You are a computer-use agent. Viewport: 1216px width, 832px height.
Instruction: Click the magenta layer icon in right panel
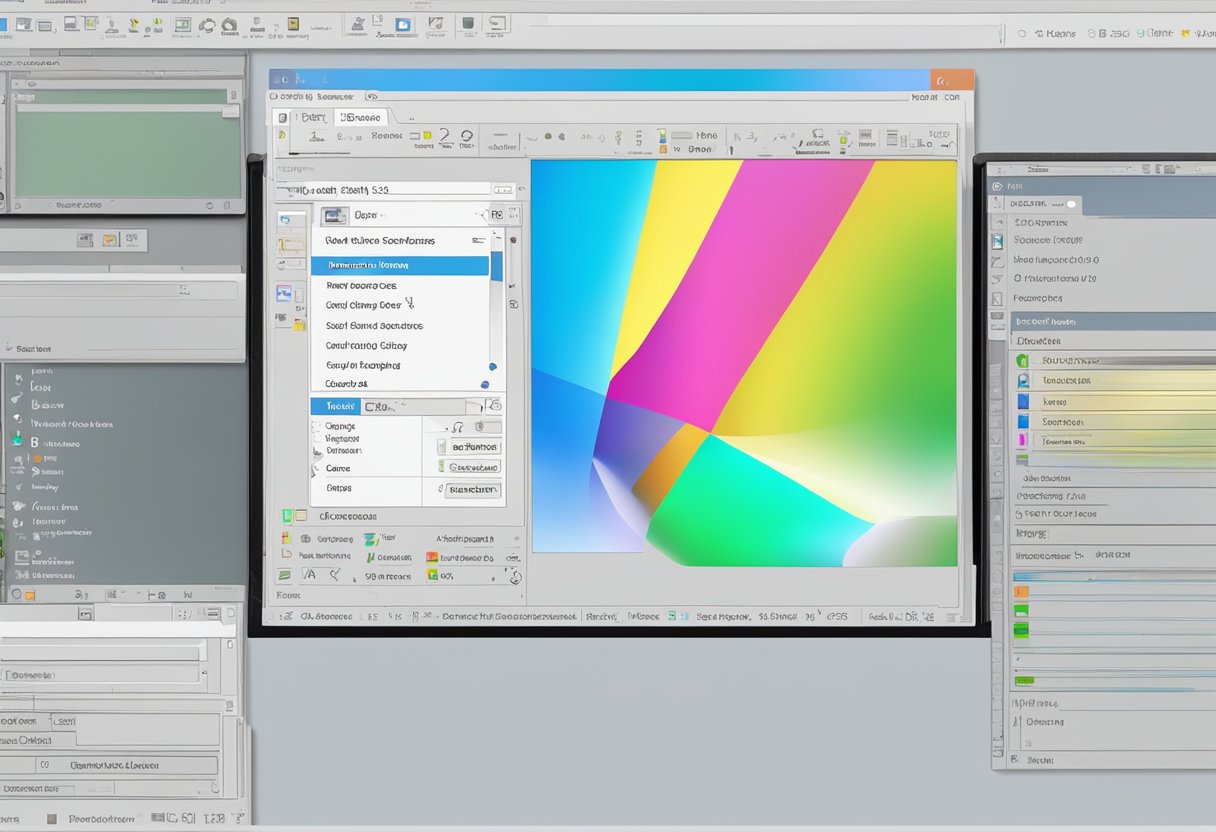[1022, 440]
